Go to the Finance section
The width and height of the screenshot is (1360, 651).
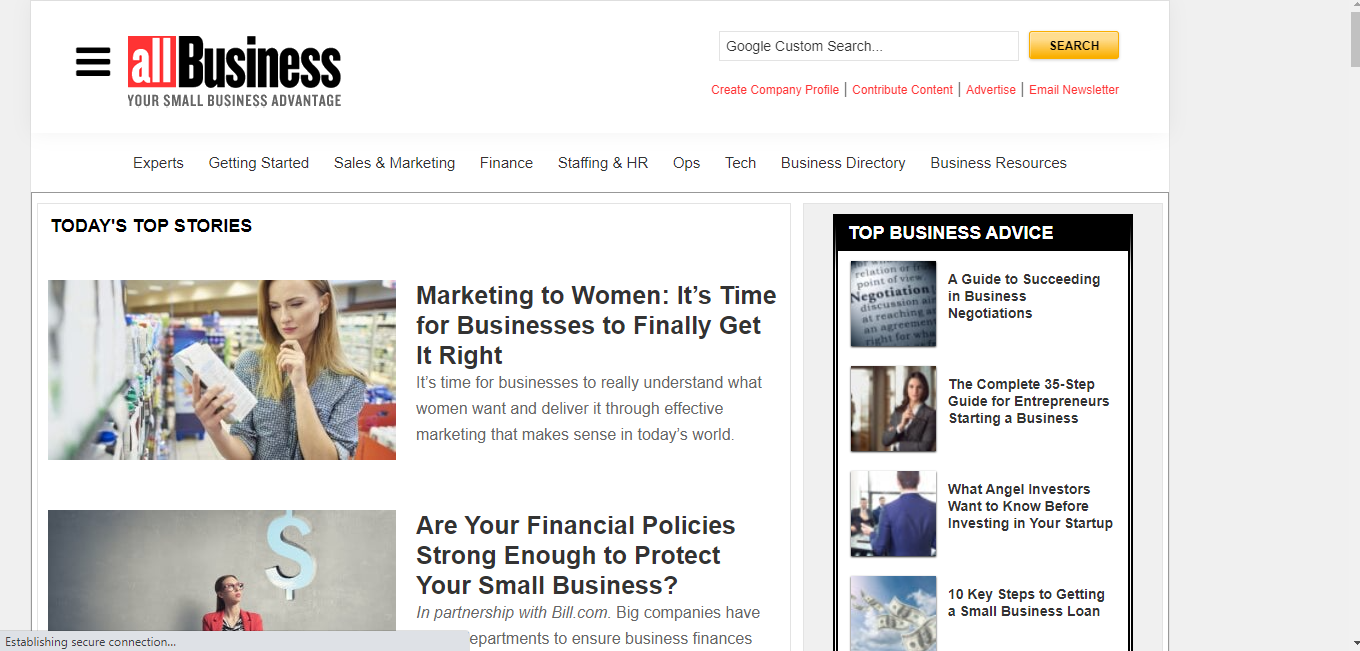[x=506, y=163]
